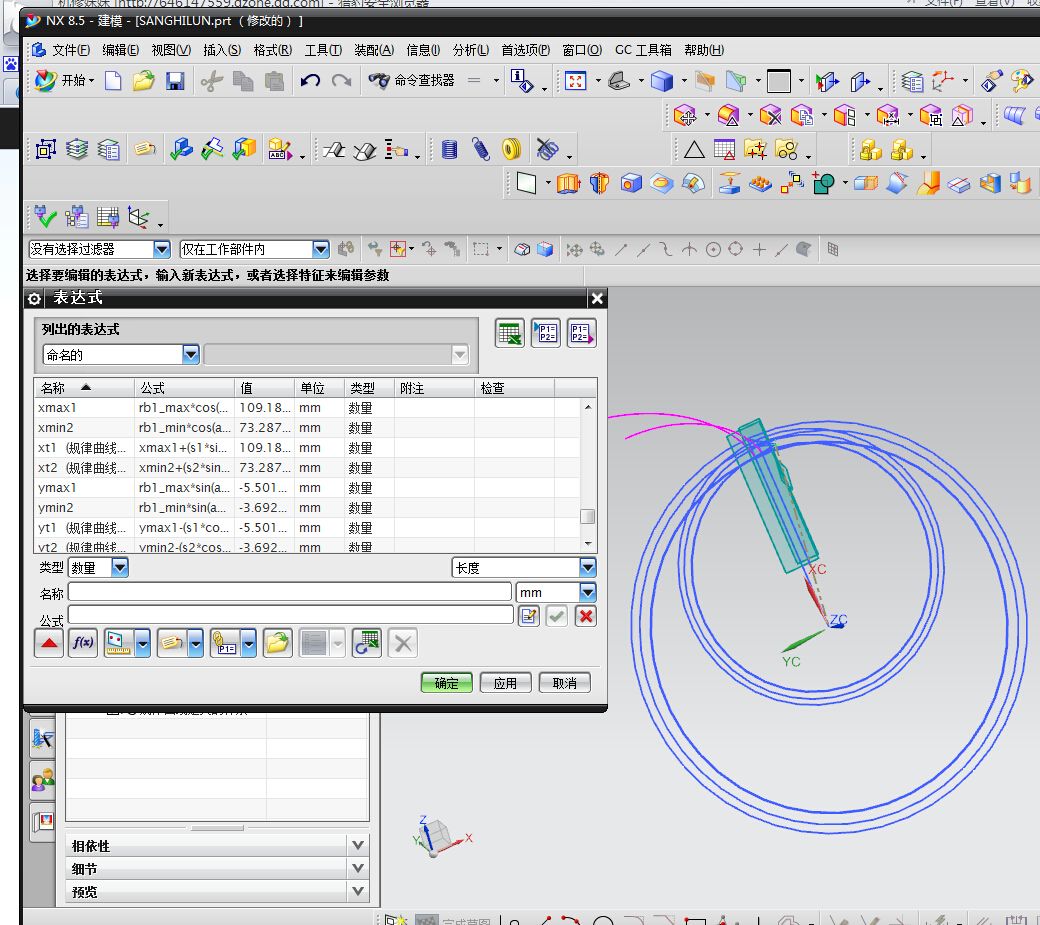Screen dimensions: 1040x925
Task: Click the 确定 OK button
Action: click(x=446, y=683)
